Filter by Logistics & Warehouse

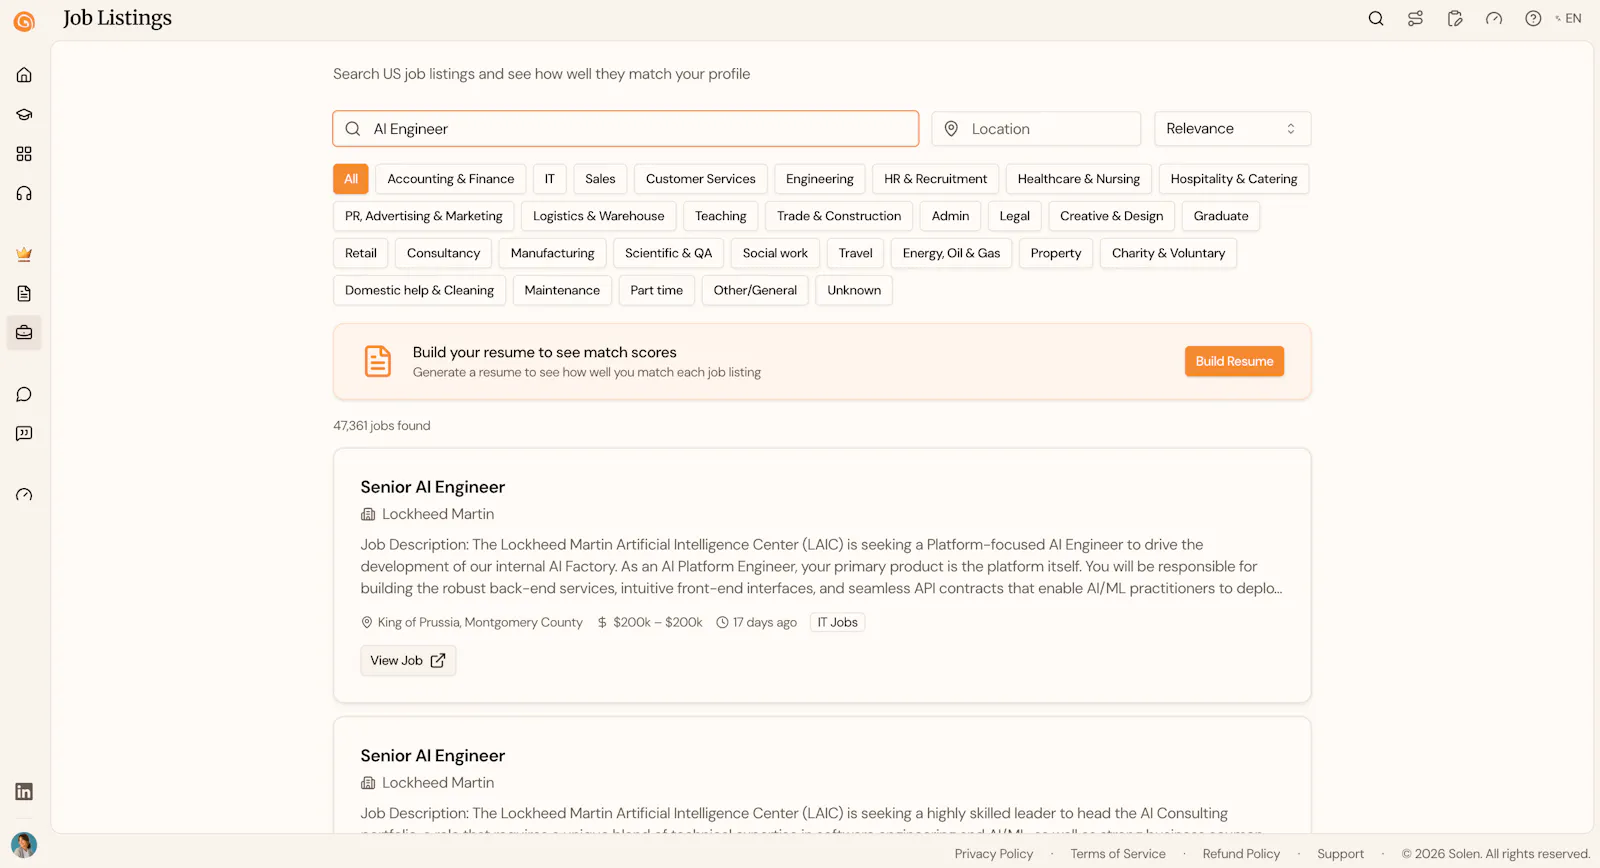coord(599,216)
